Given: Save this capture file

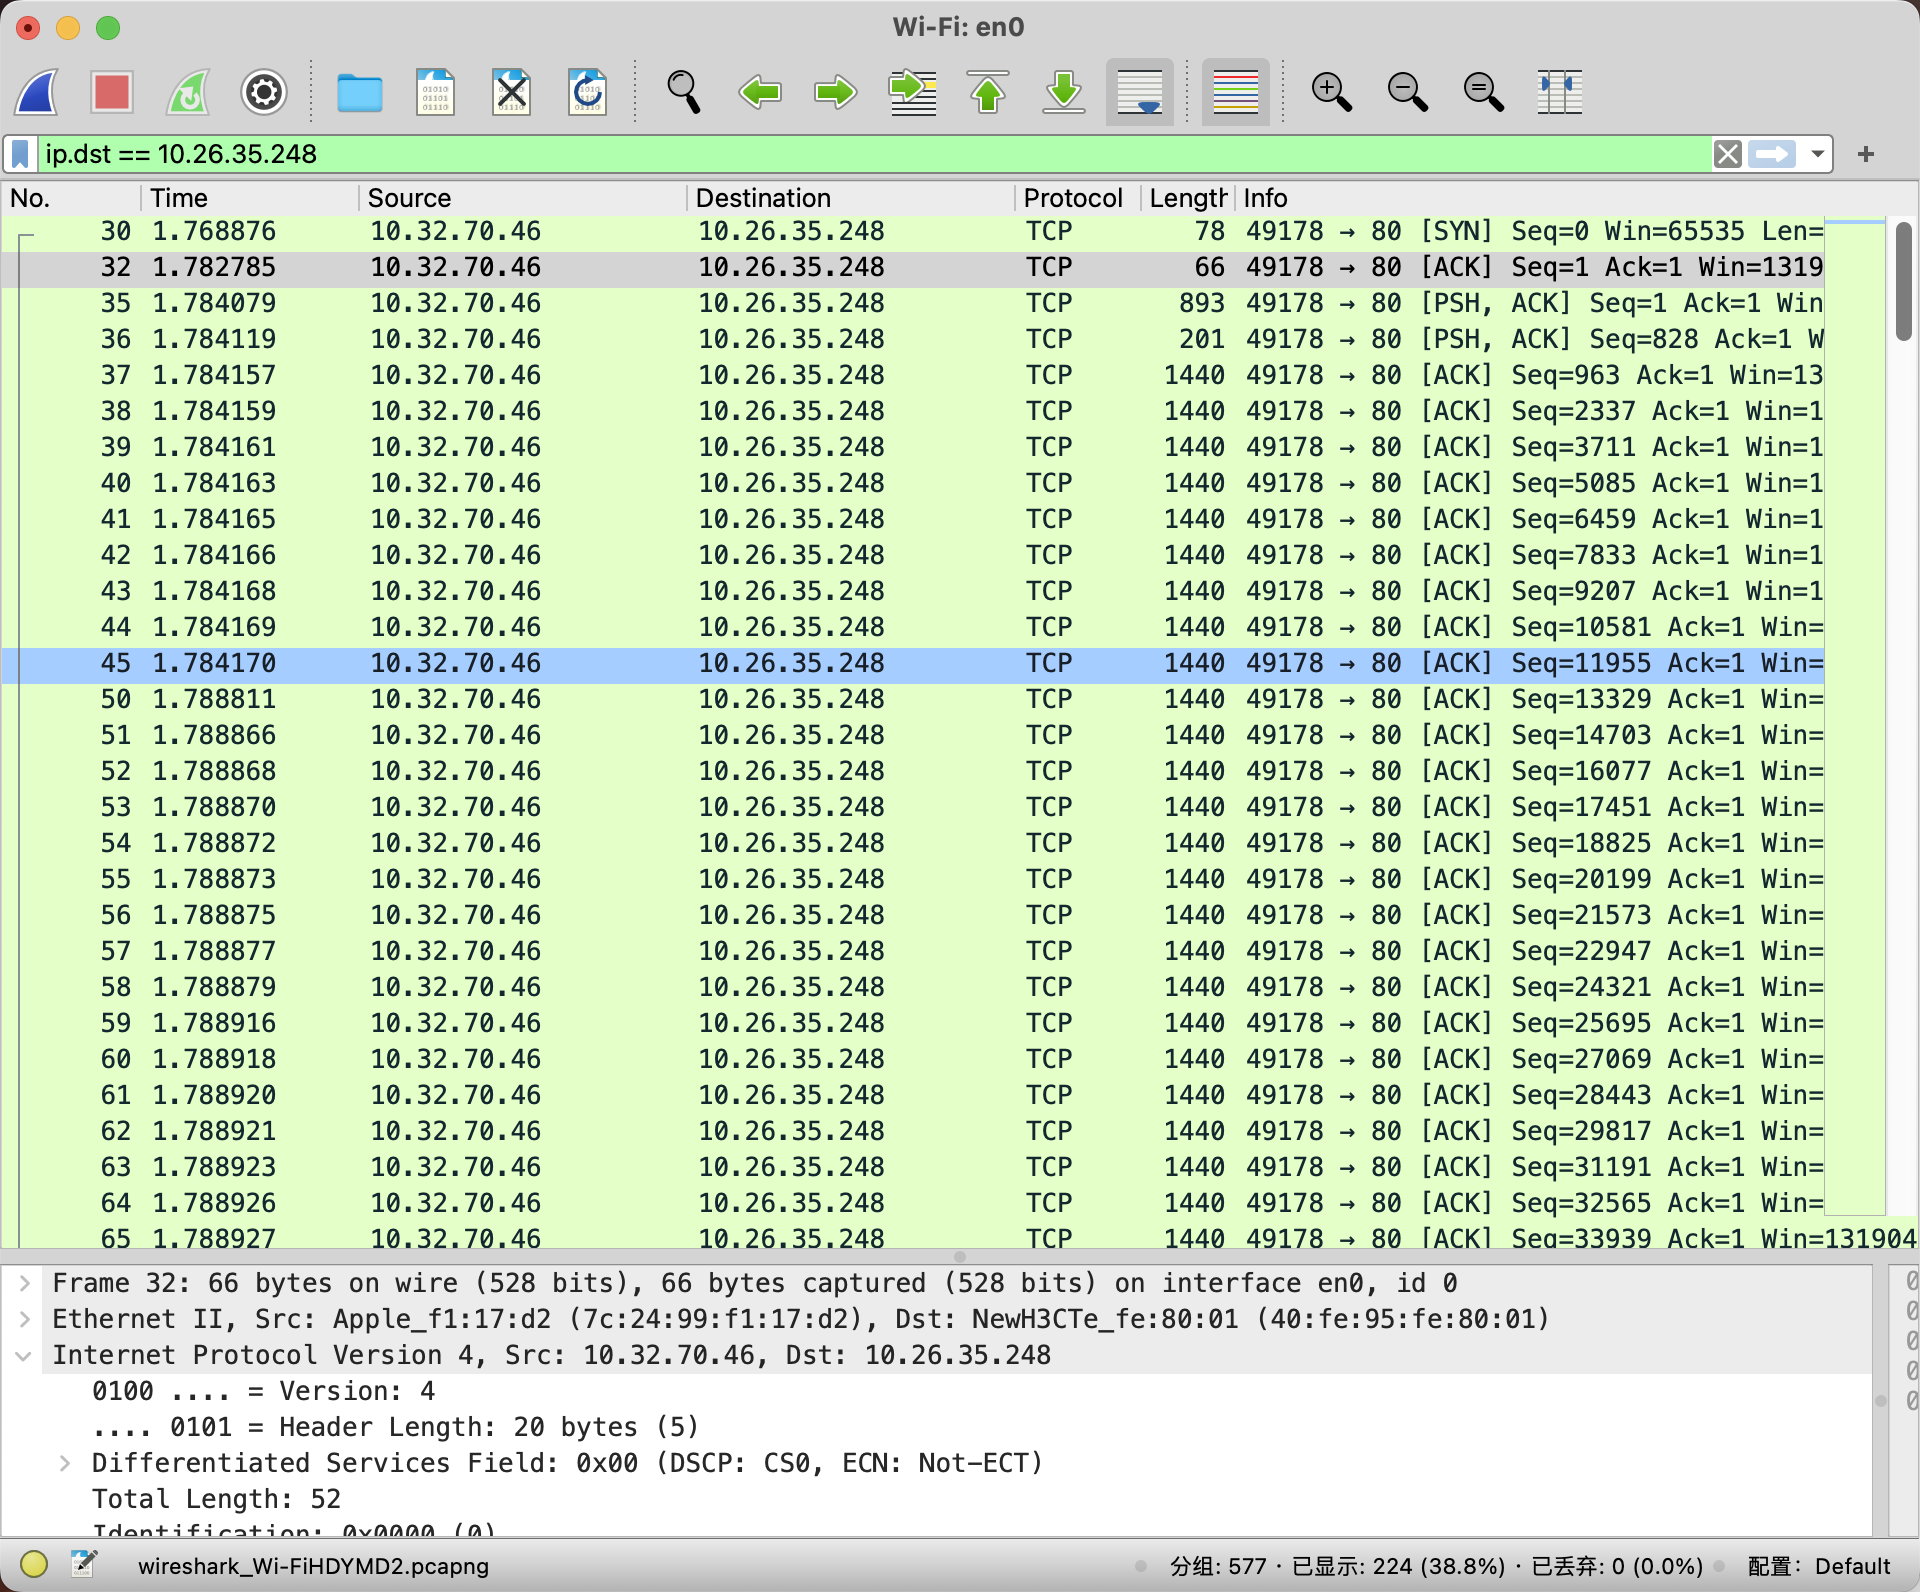Looking at the screenshot, I should (435, 92).
